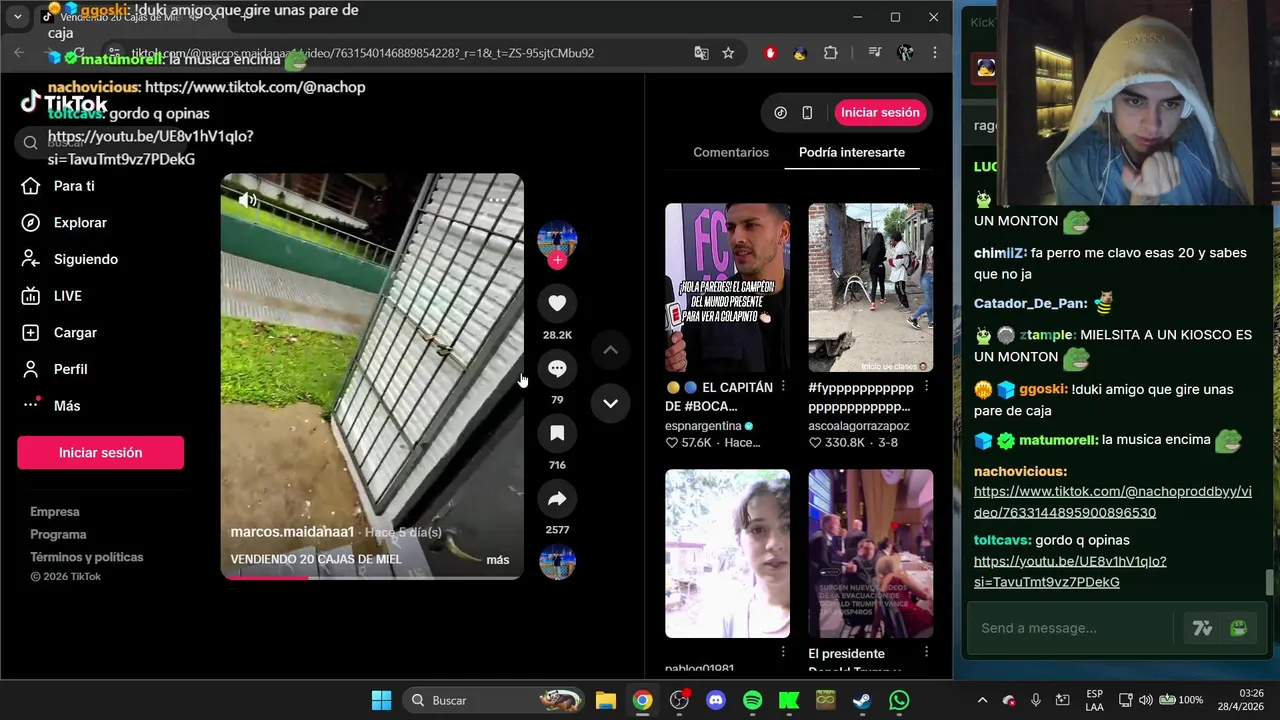
Task: Click nachovicious TikTok link in Kick chat
Action: pyautogui.click(x=1112, y=502)
